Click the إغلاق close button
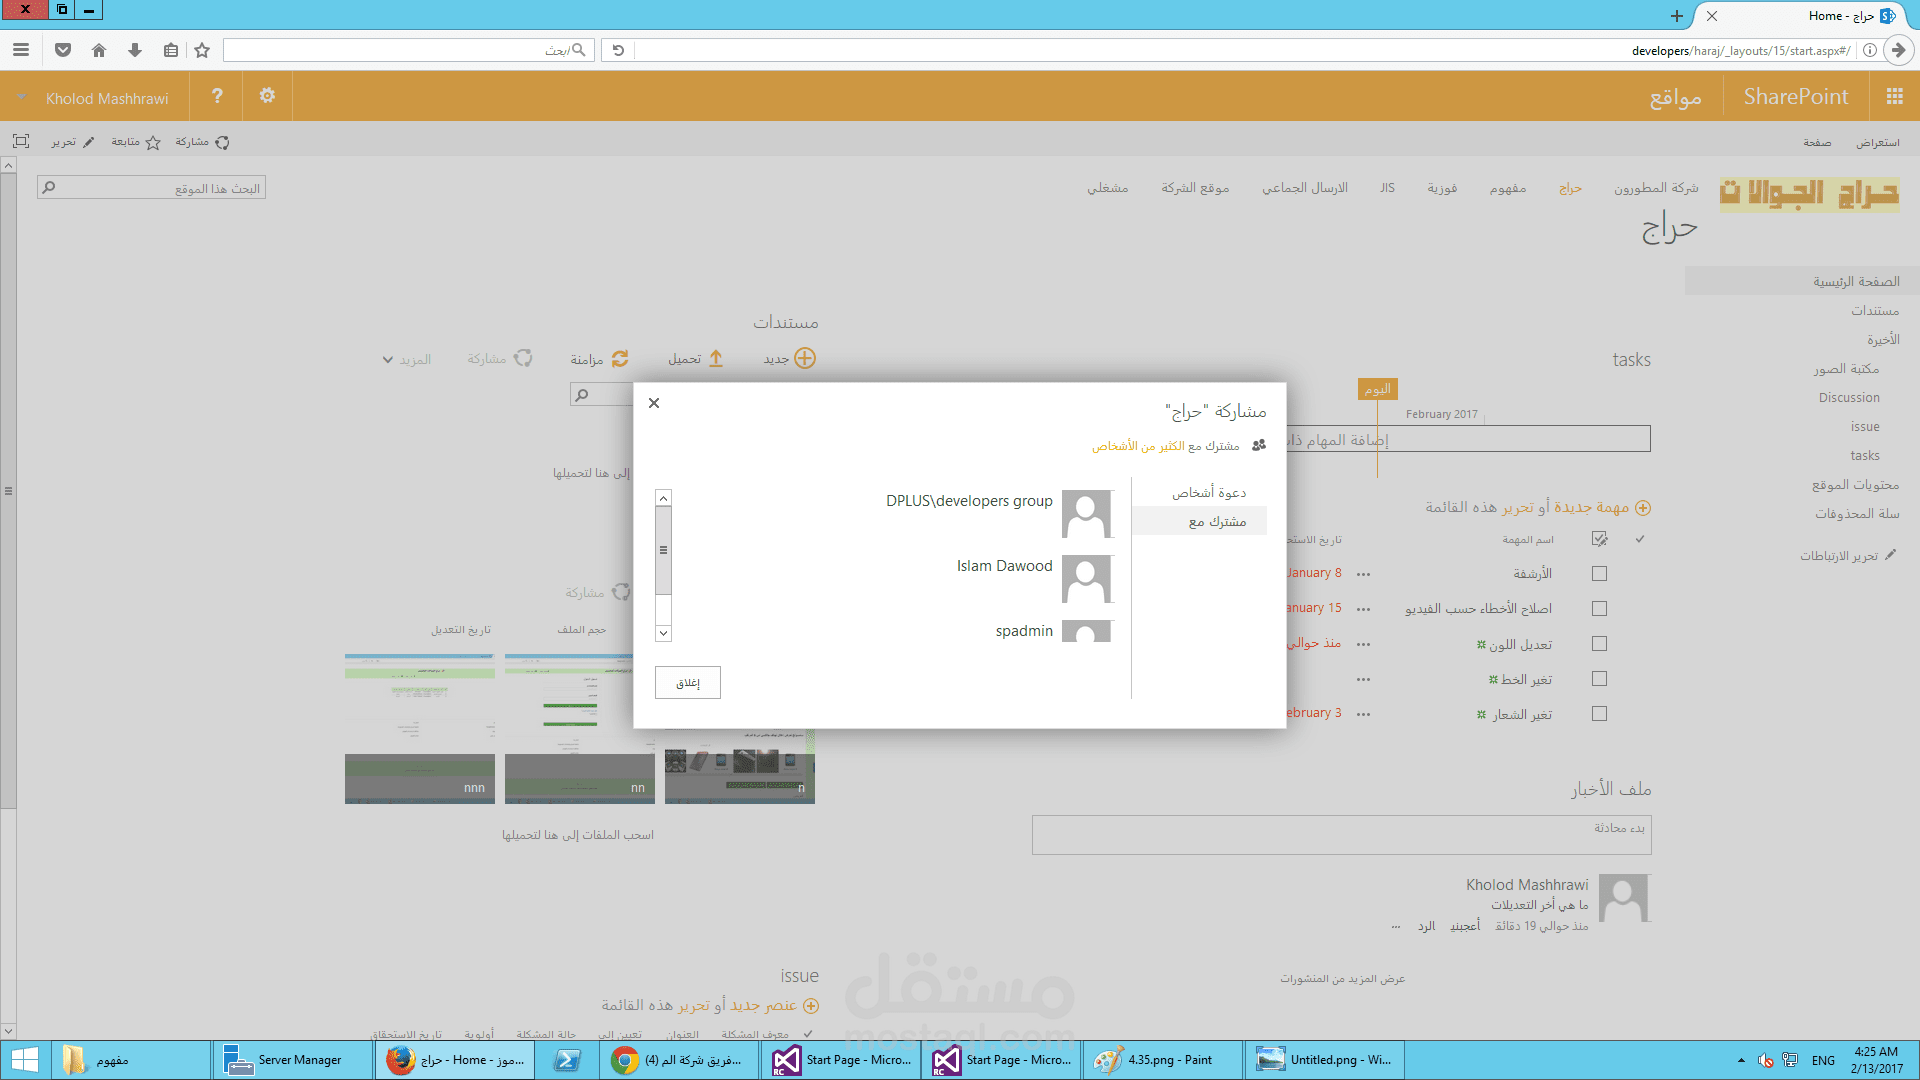 [688, 683]
